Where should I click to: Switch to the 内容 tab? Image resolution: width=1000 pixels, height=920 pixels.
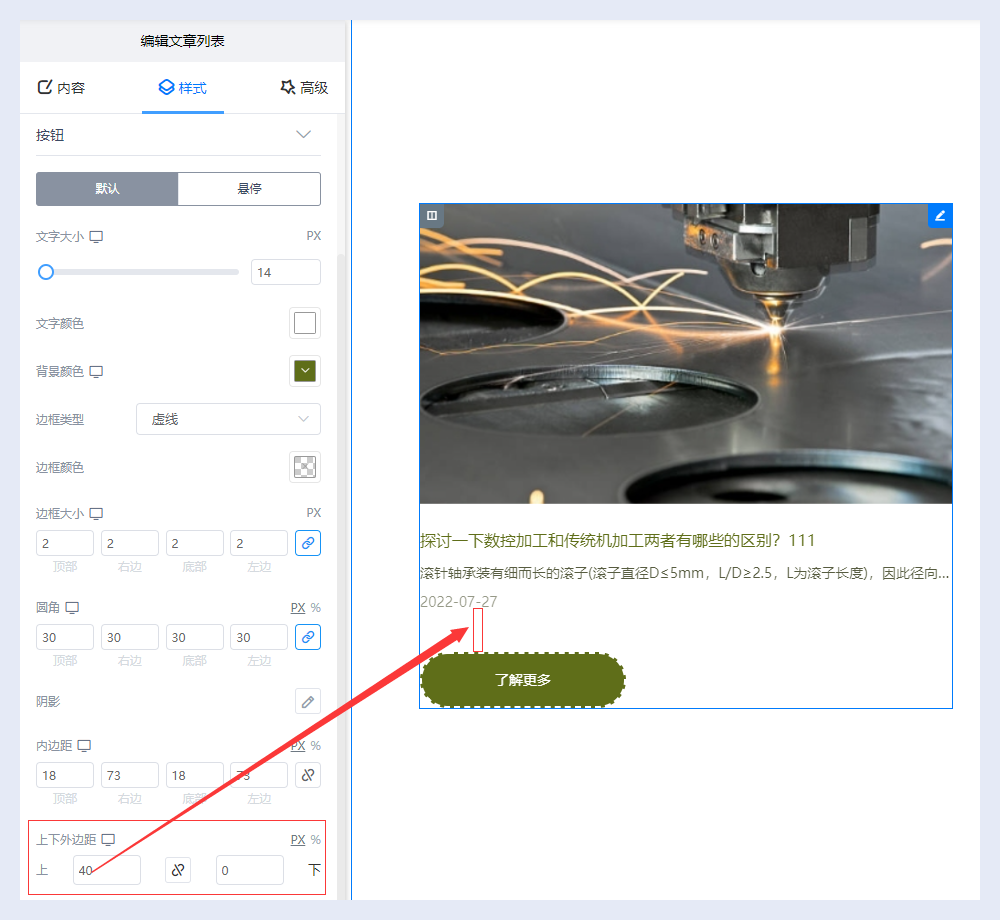pos(61,88)
